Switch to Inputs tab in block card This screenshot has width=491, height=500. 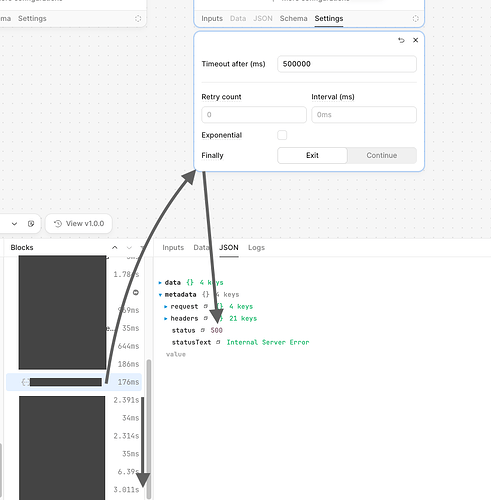pos(212,19)
